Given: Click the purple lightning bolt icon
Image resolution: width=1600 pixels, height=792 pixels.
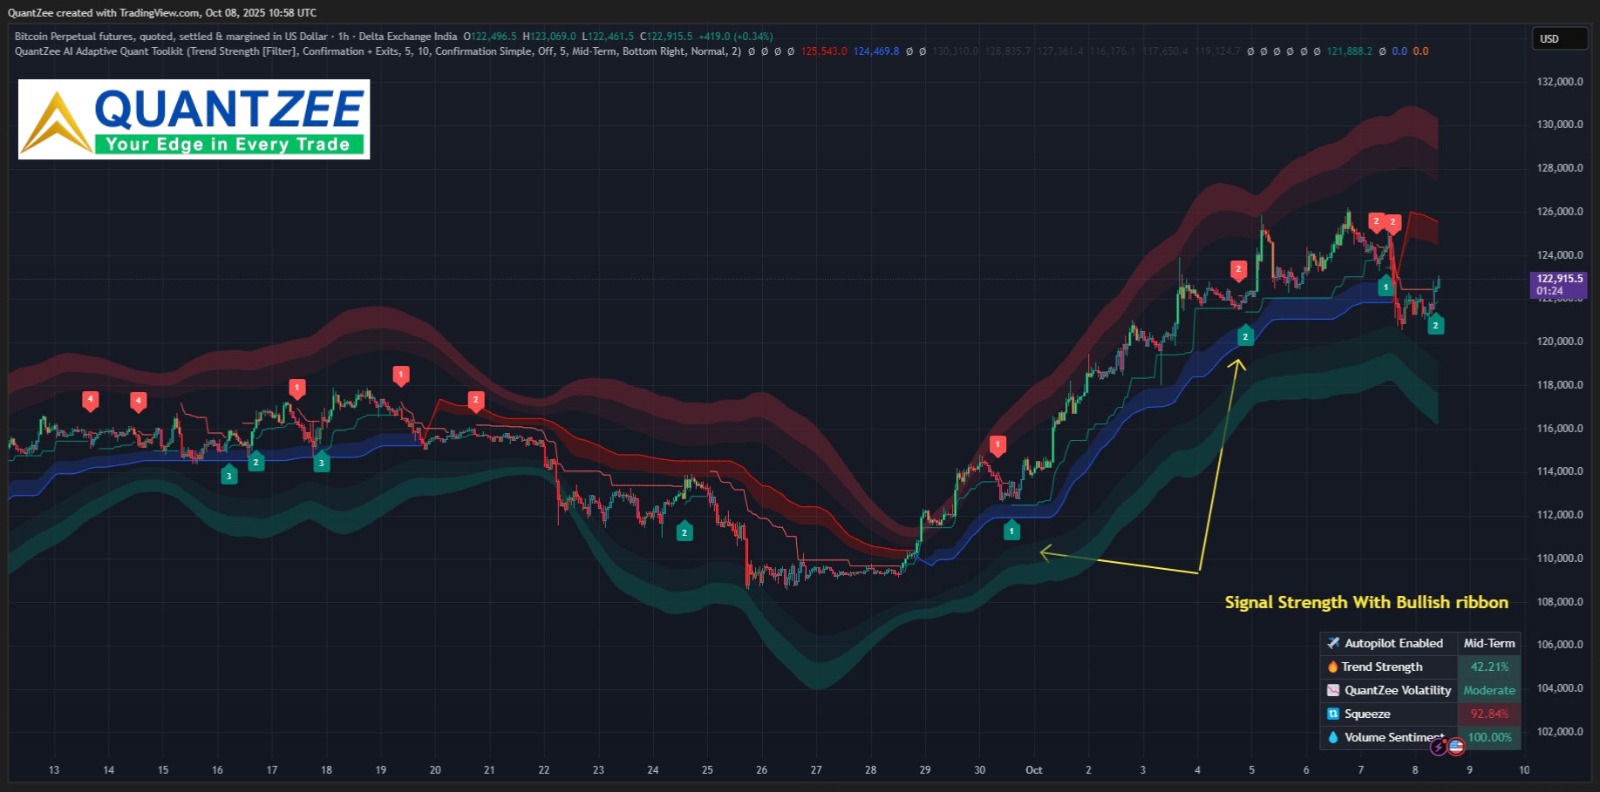Looking at the screenshot, I should 1438,746.
